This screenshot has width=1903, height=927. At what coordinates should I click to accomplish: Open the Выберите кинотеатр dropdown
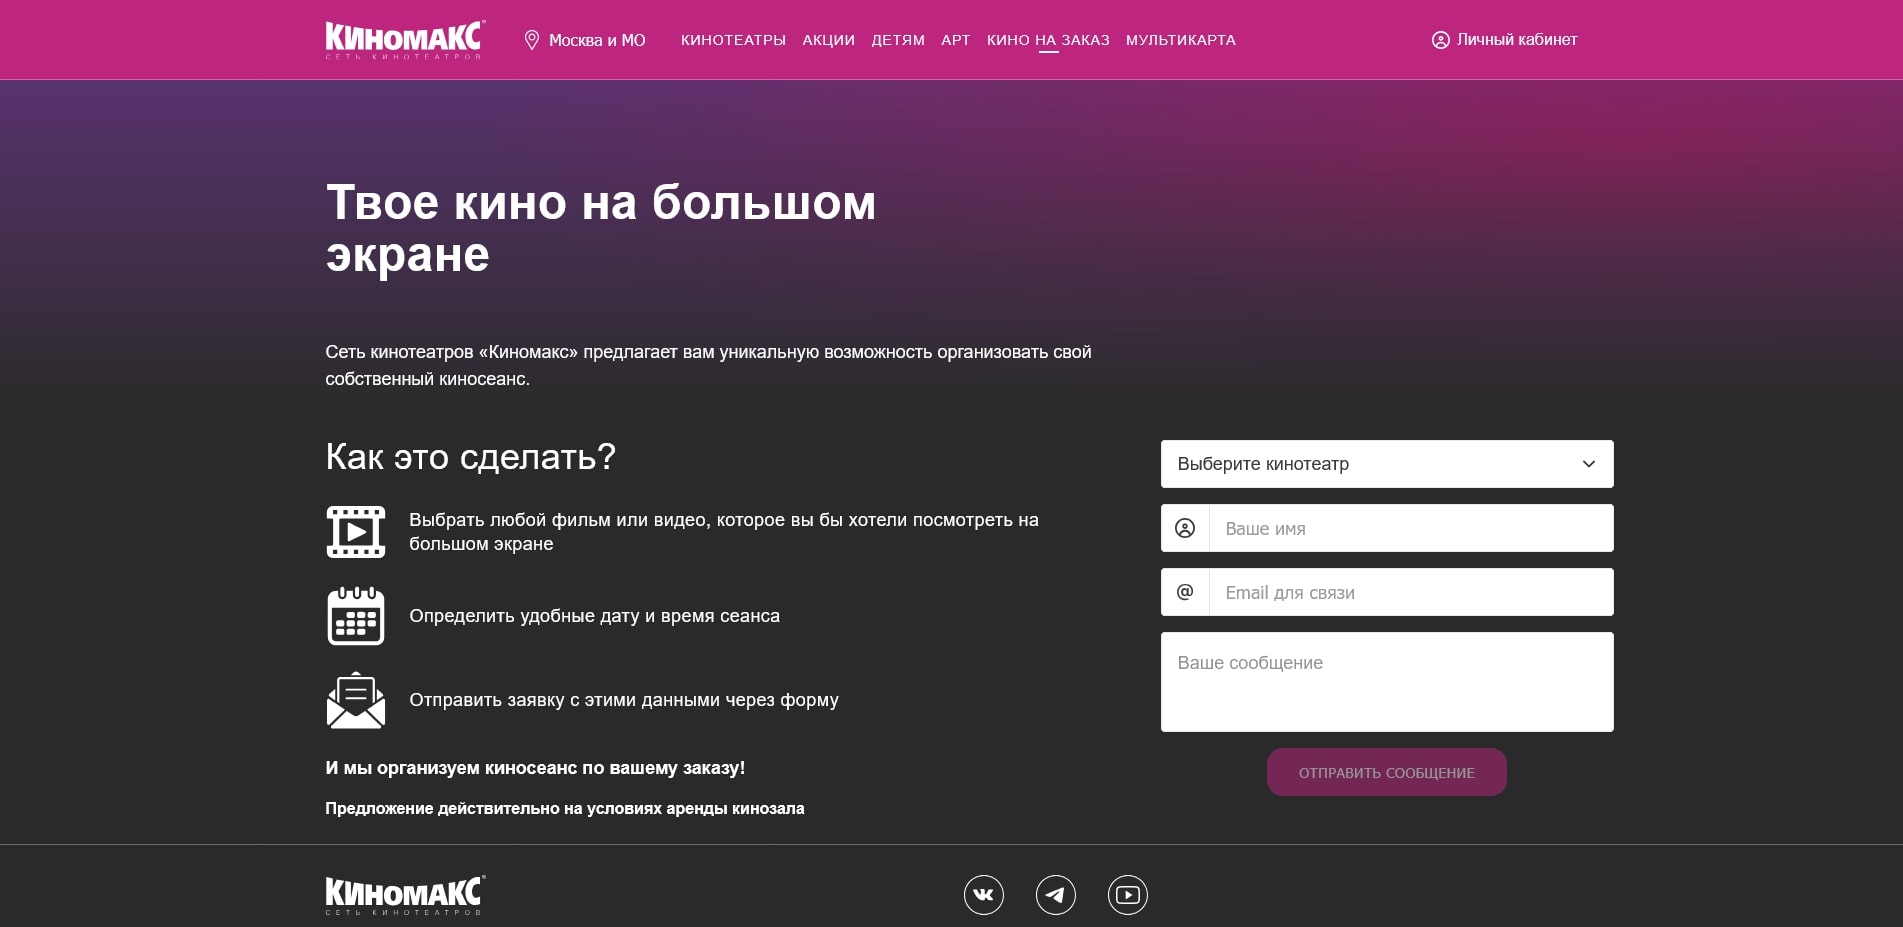[1386, 463]
